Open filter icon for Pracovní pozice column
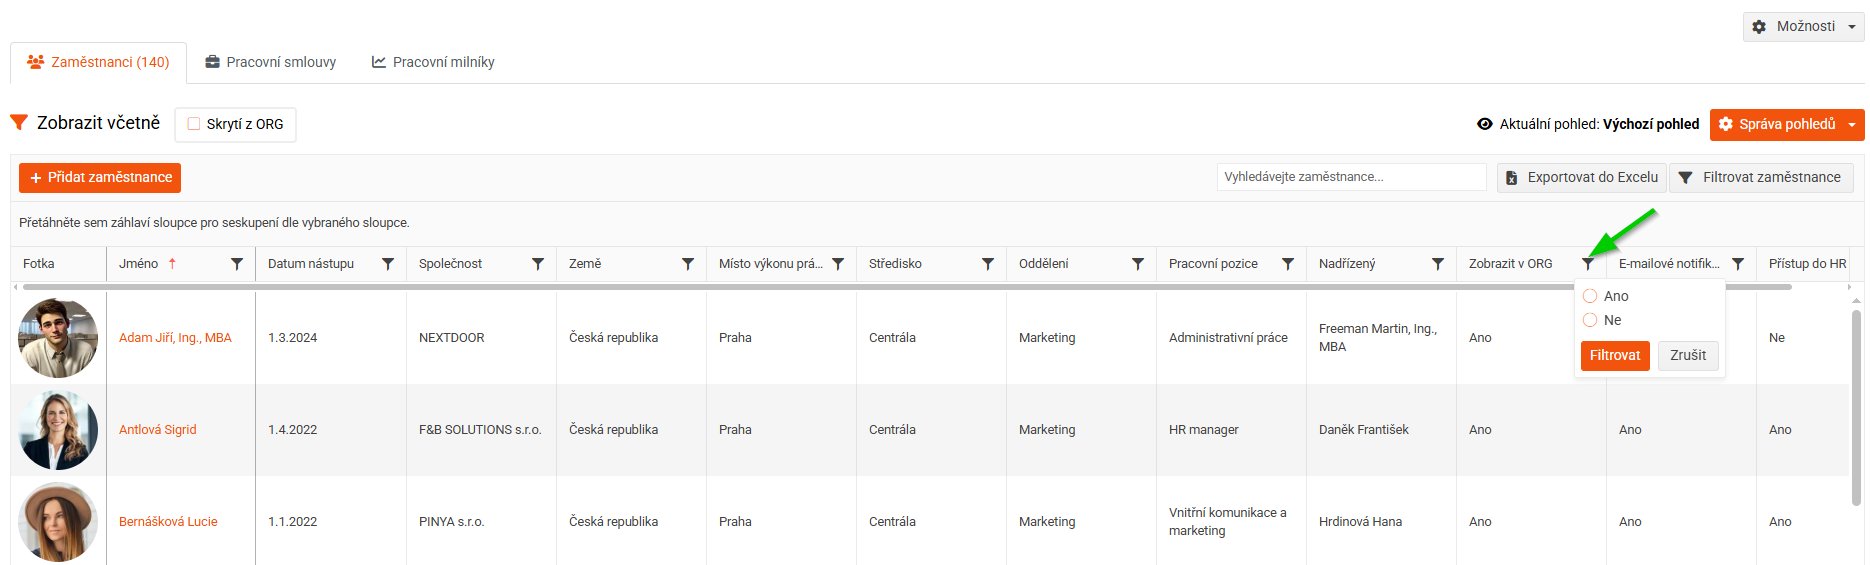This screenshot has width=1870, height=565. tap(1288, 264)
